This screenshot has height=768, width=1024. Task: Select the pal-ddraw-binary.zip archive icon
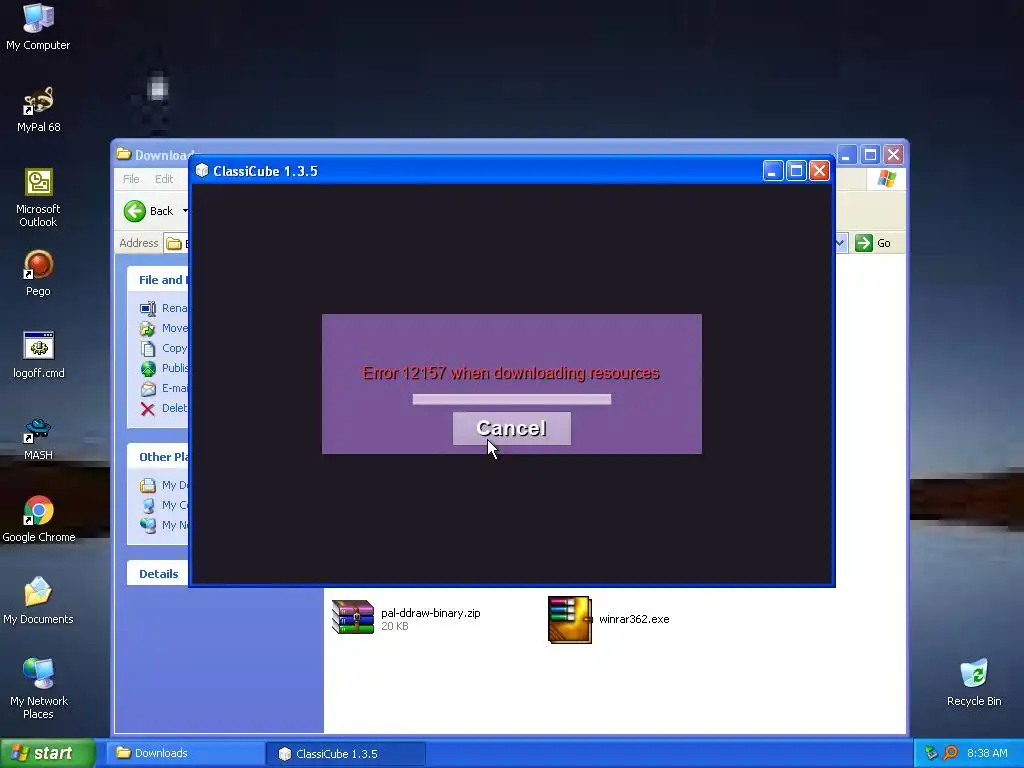(x=353, y=617)
